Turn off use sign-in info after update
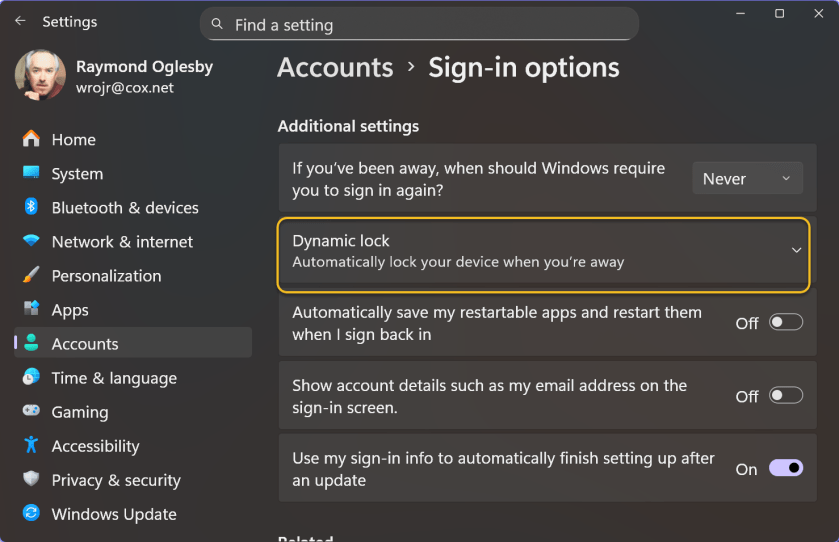The width and height of the screenshot is (839, 542). 785,468
